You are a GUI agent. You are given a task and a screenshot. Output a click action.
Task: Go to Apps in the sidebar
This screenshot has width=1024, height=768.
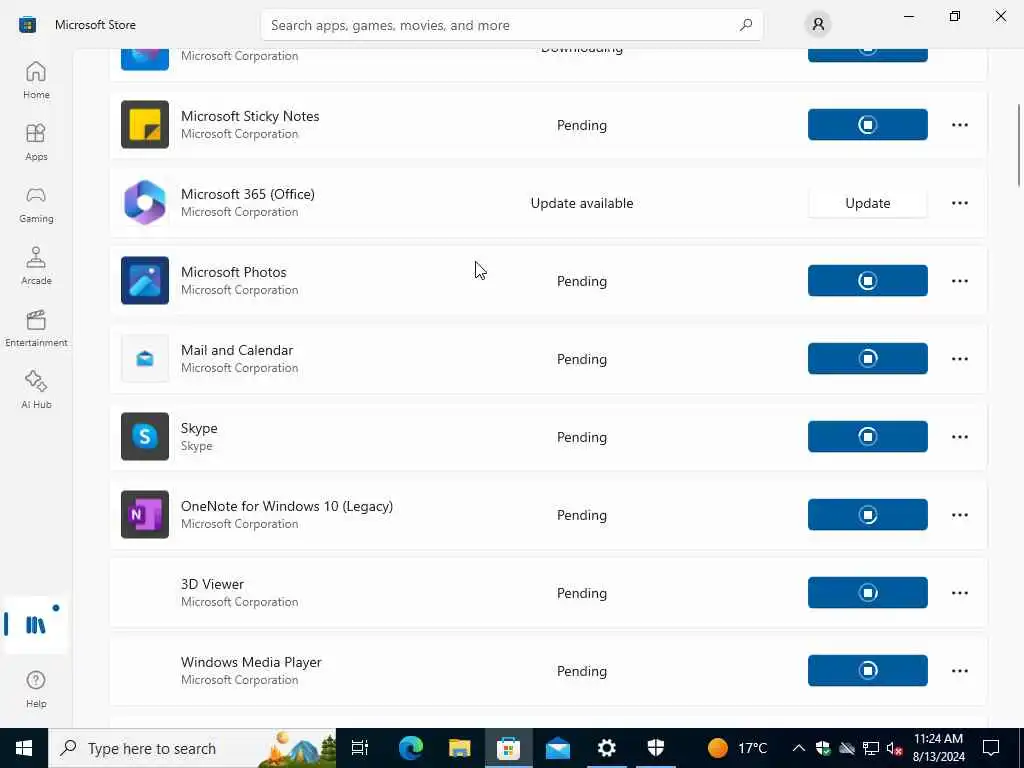pos(36,142)
